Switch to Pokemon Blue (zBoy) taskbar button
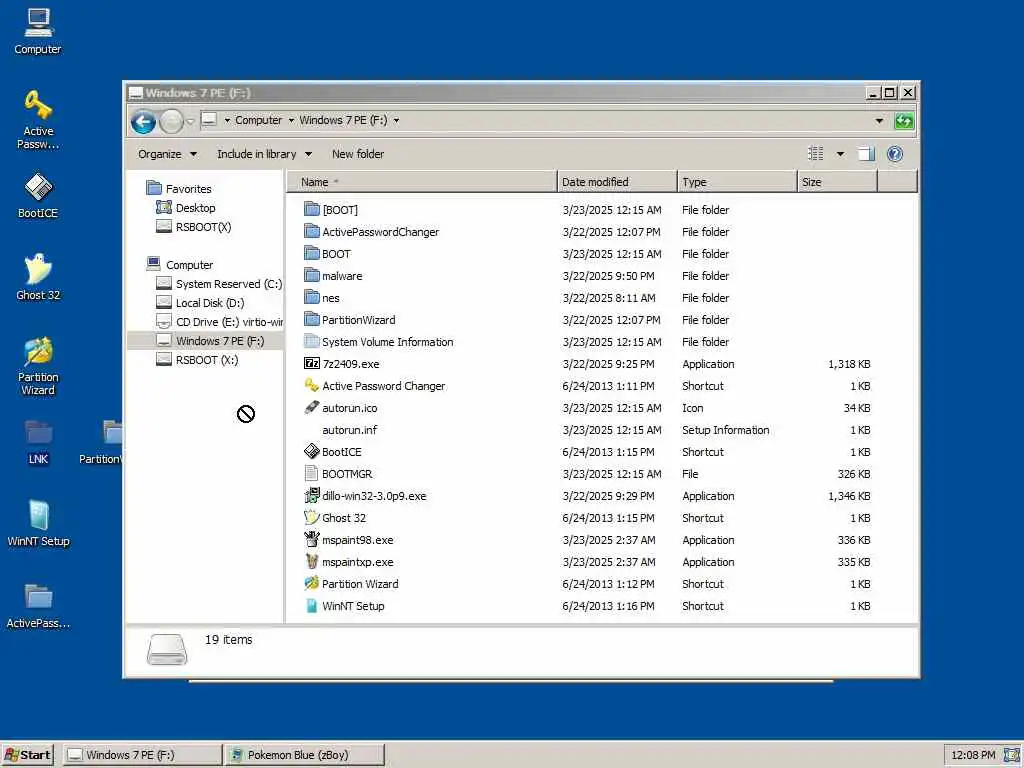Viewport: 1024px width, 768px height. (304, 755)
